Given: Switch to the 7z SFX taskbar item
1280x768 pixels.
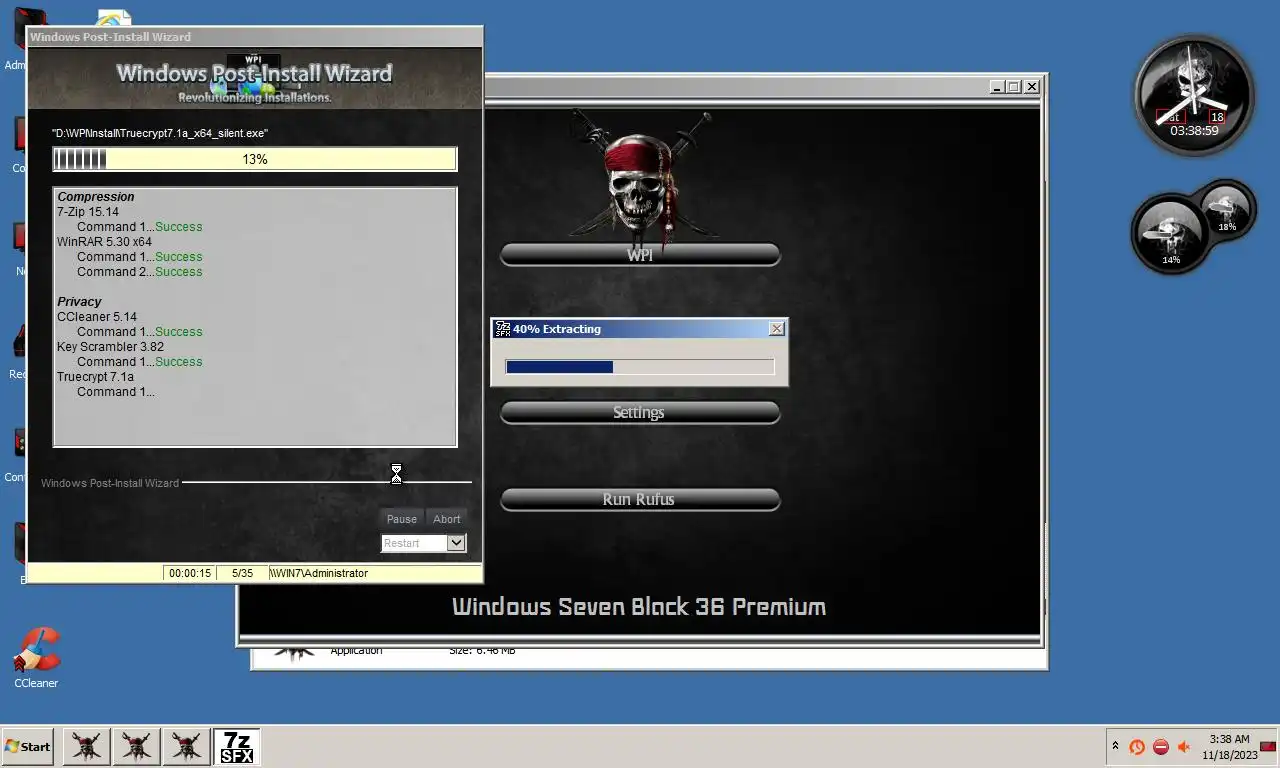Looking at the screenshot, I should point(237,747).
